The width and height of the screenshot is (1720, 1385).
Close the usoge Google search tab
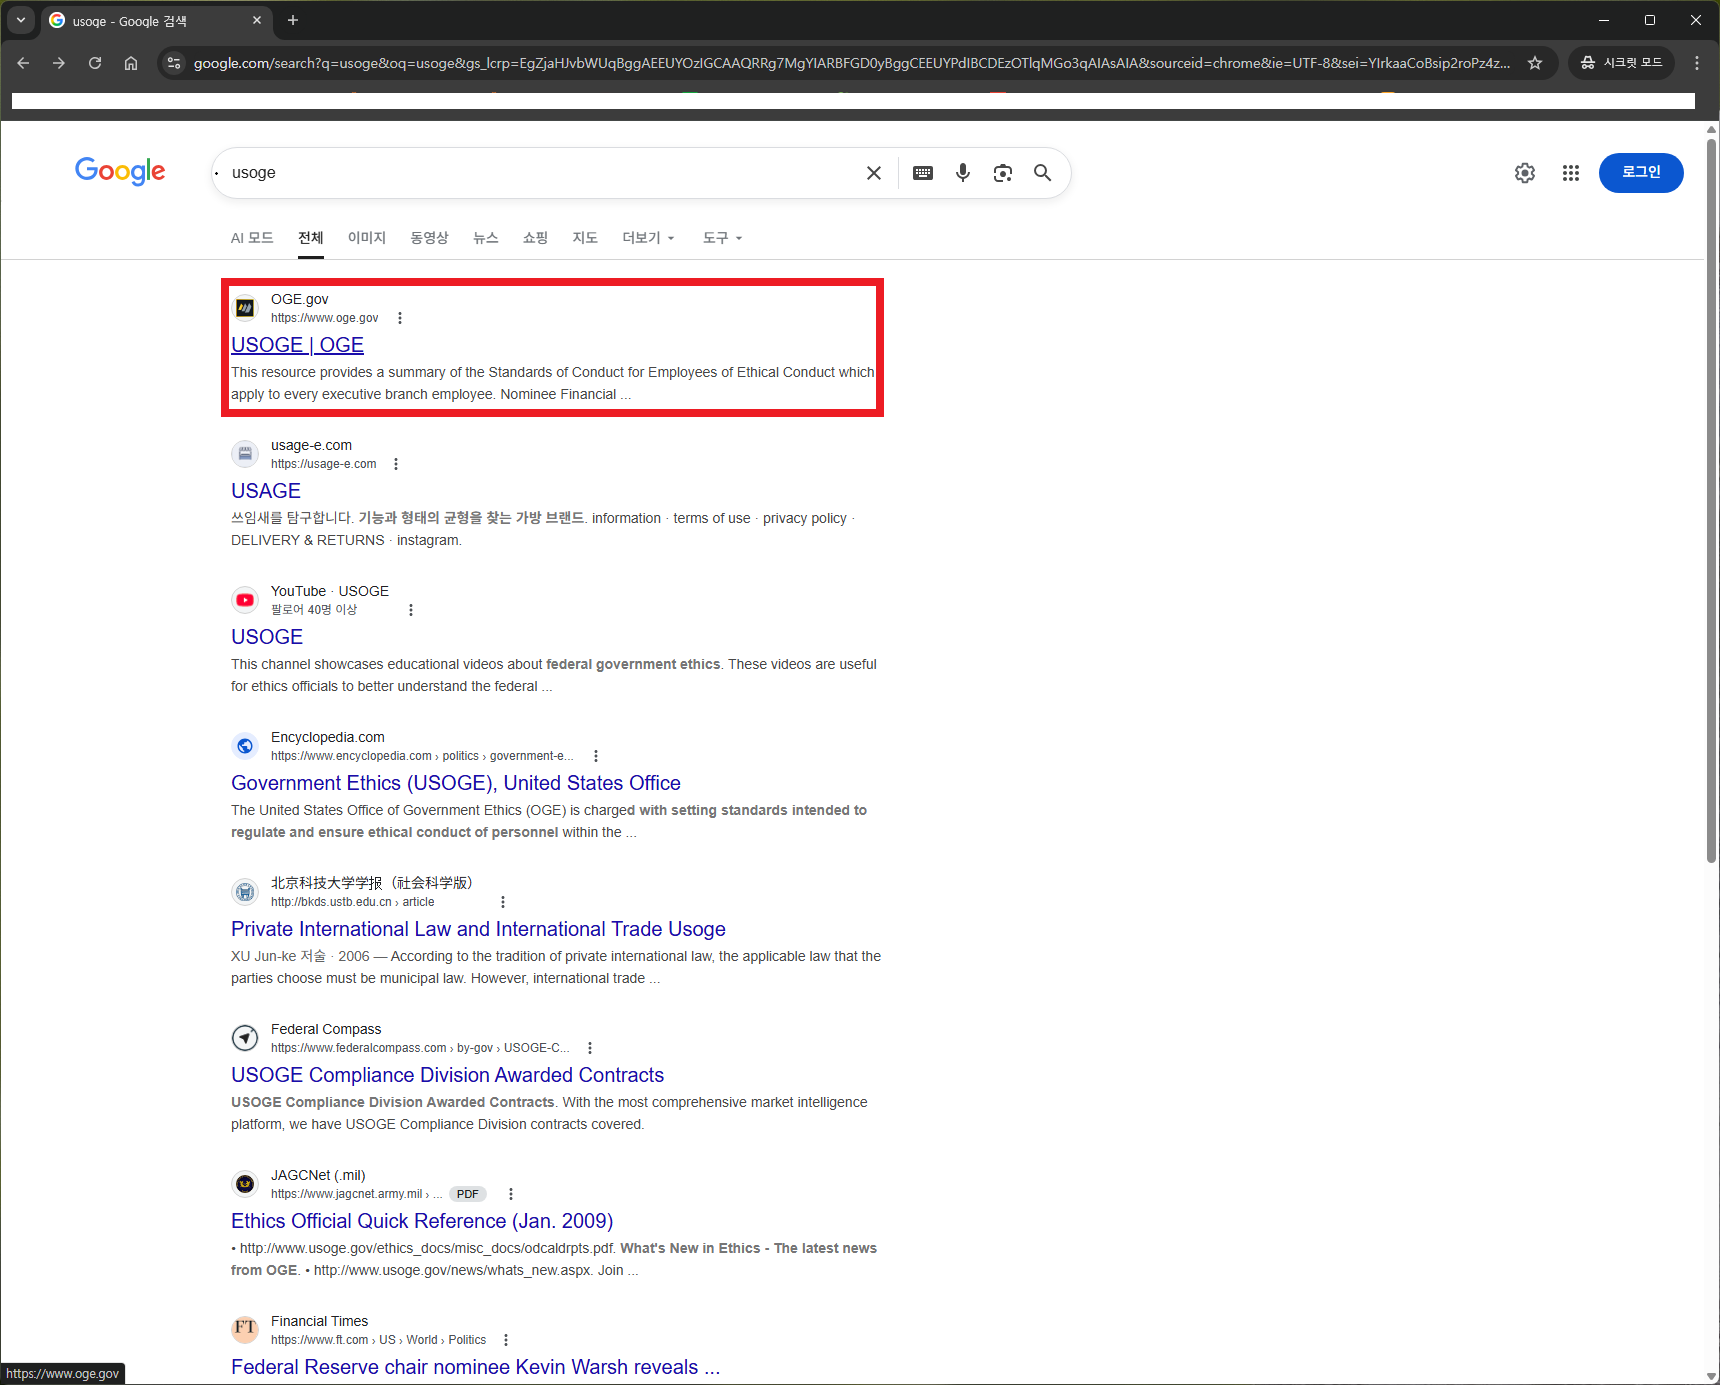[257, 20]
